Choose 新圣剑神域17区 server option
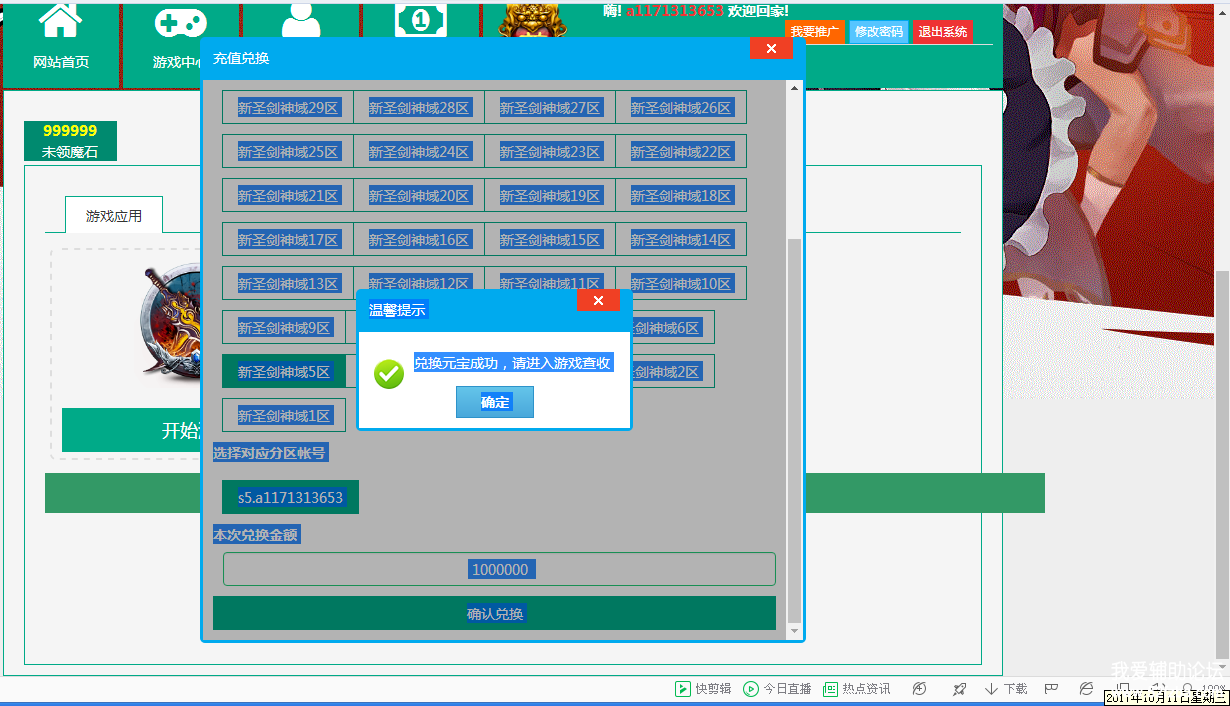 pyautogui.click(x=288, y=240)
